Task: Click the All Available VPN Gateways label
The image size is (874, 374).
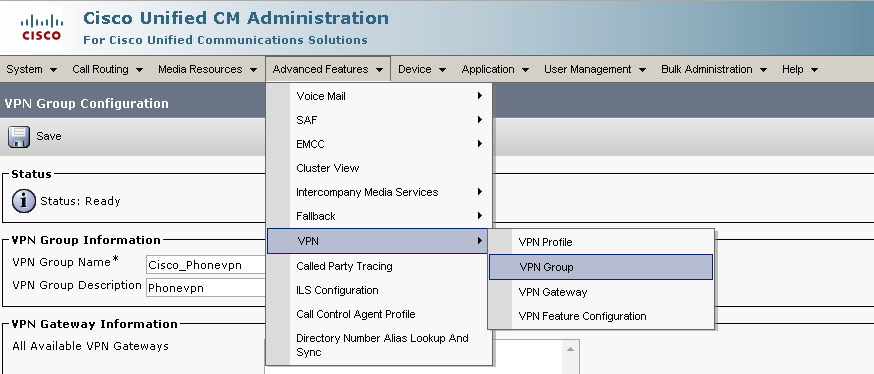Action: point(90,346)
